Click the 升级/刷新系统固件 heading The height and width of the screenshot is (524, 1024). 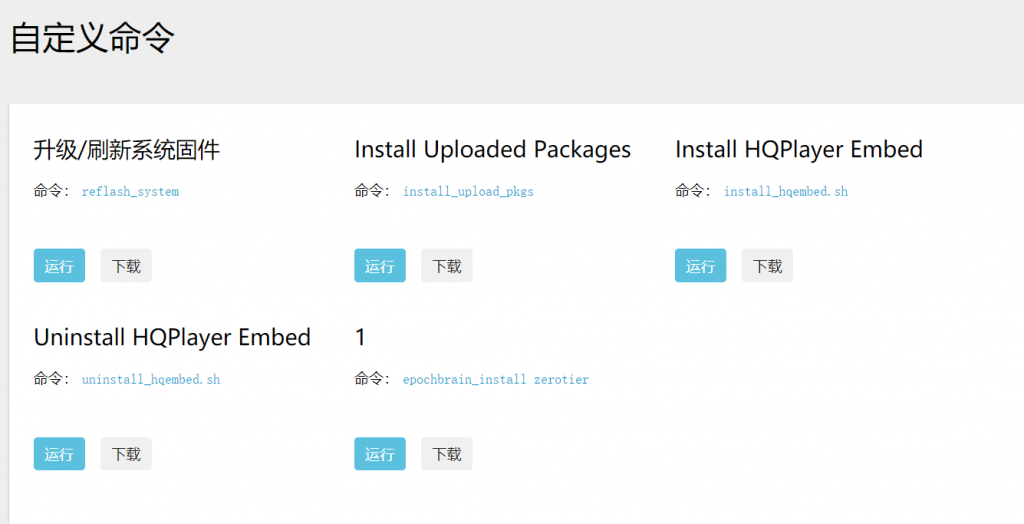(x=127, y=150)
